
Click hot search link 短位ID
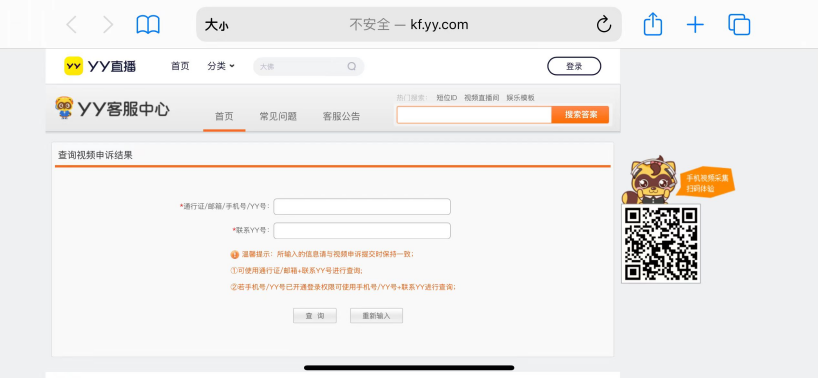447,97
